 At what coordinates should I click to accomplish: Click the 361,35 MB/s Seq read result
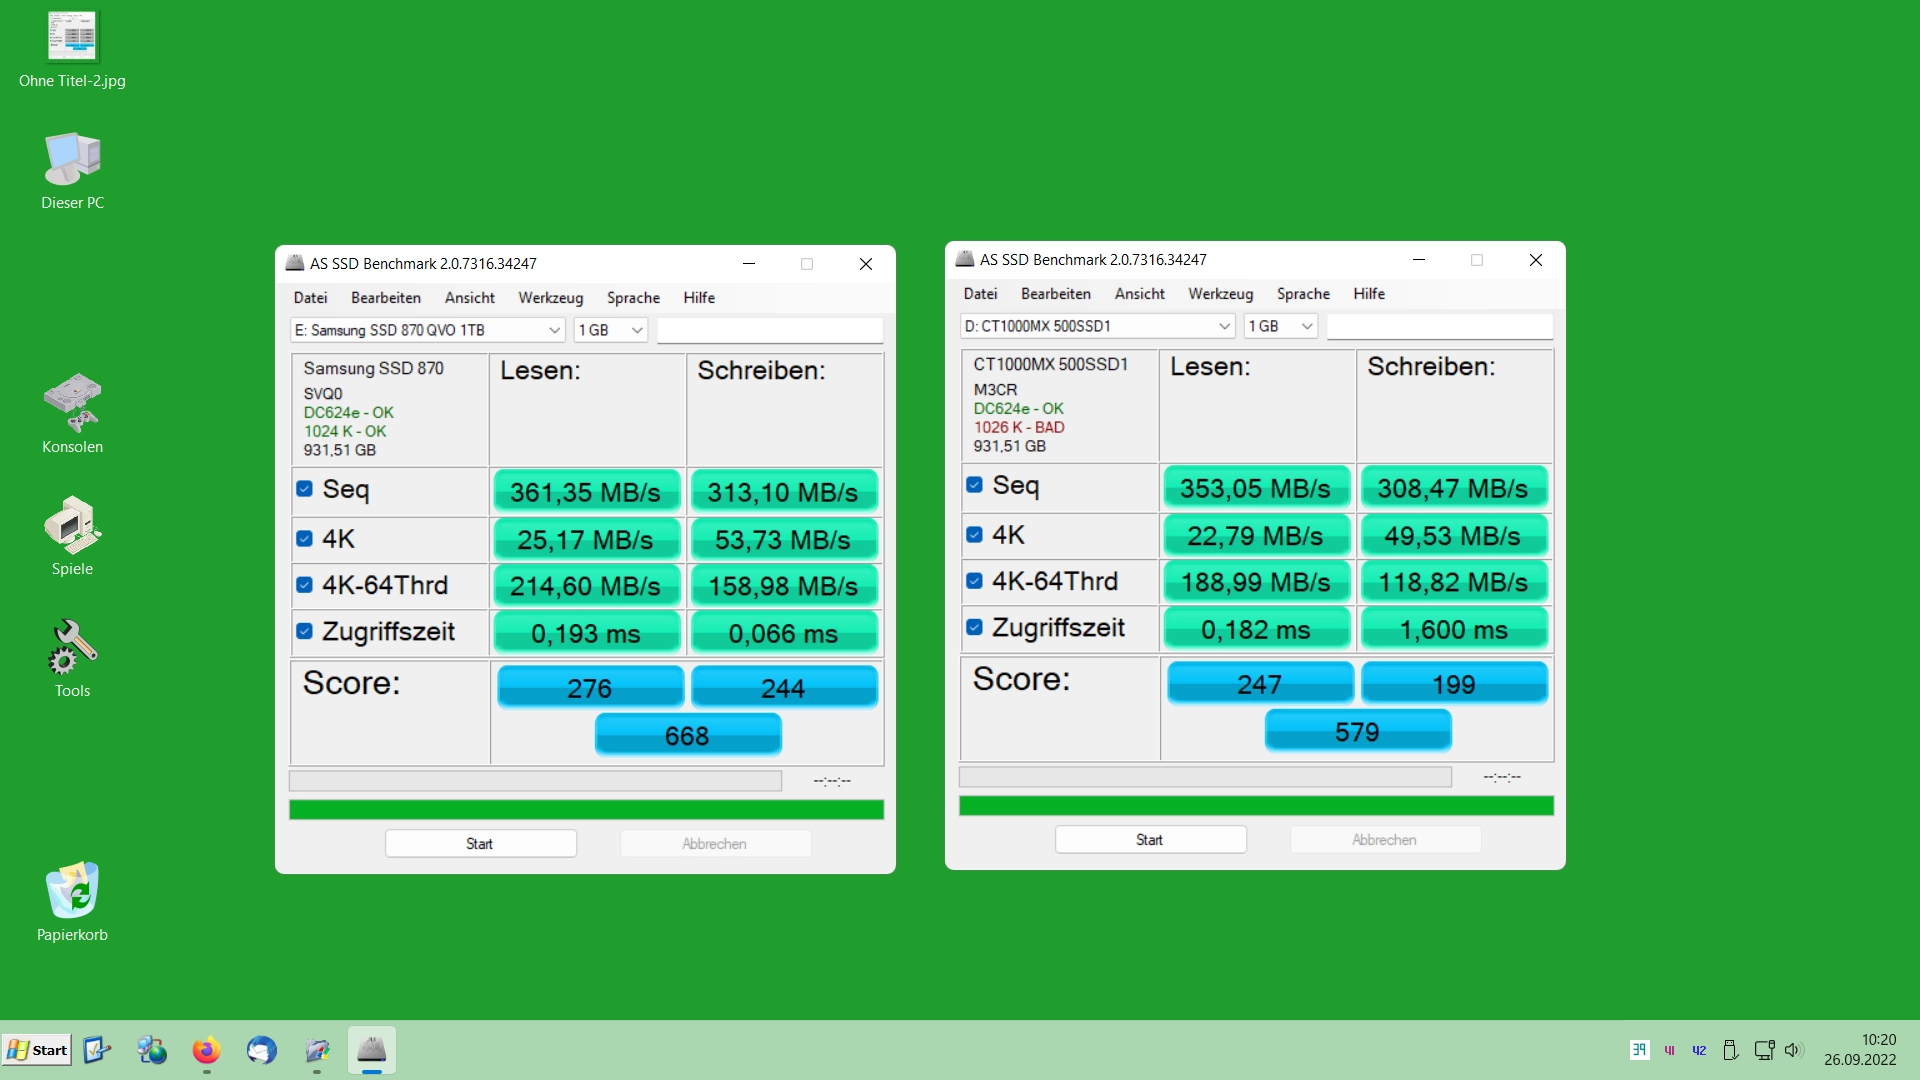[x=586, y=492]
